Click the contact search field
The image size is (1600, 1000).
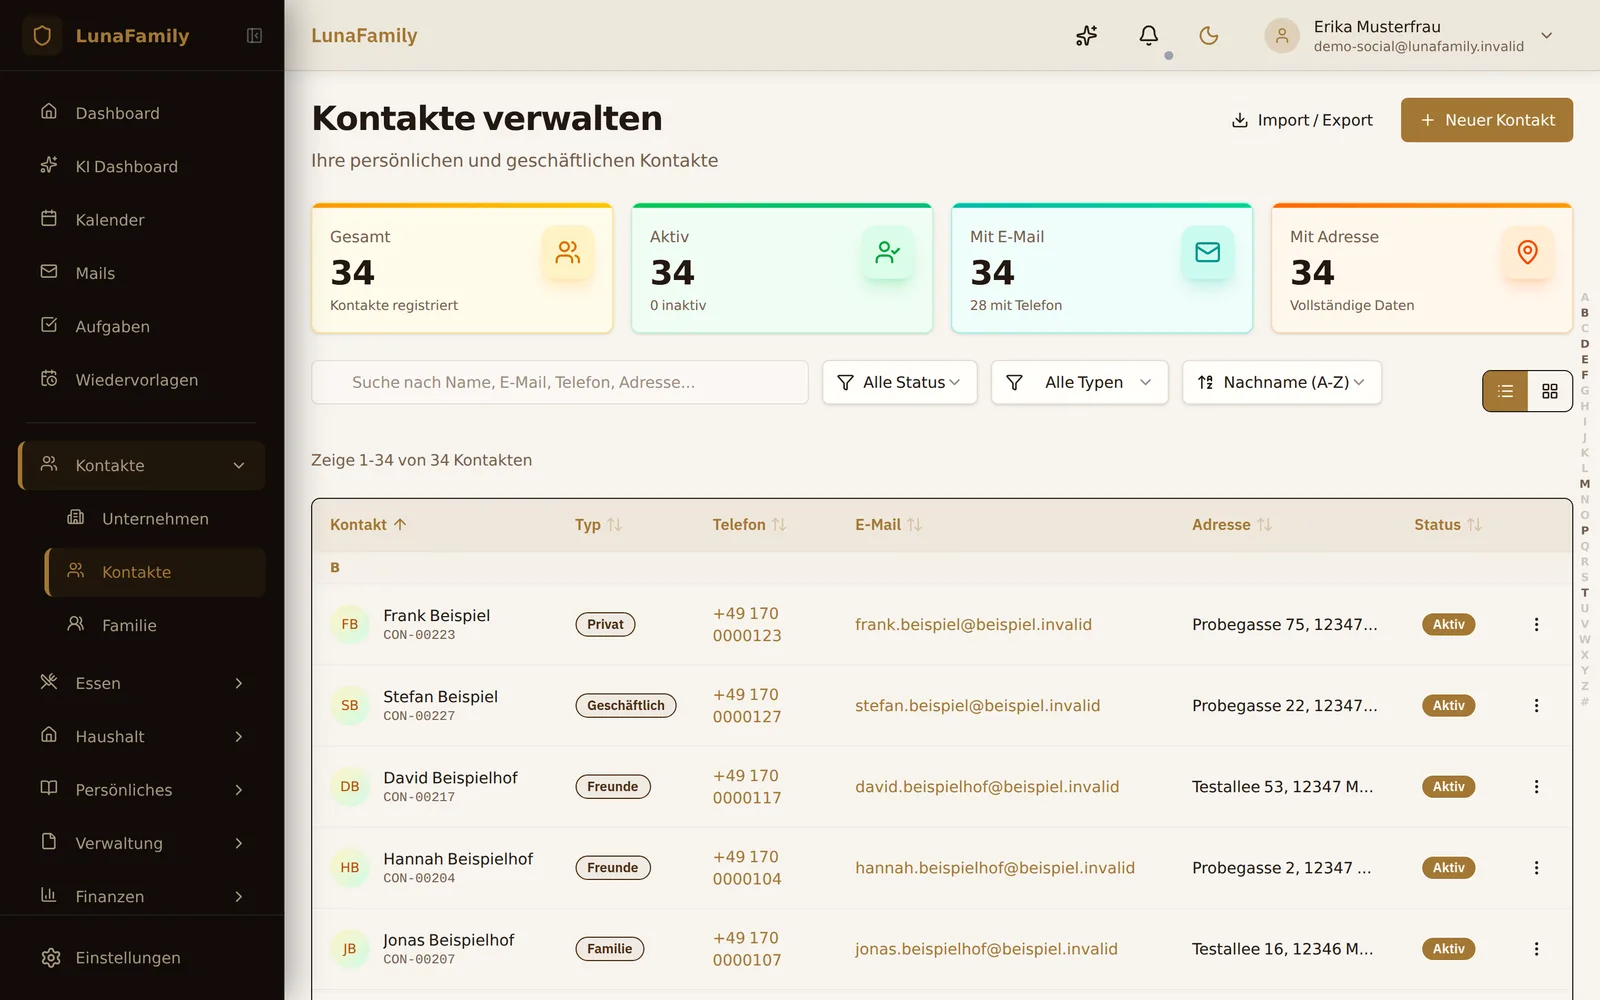[x=560, y=382]
